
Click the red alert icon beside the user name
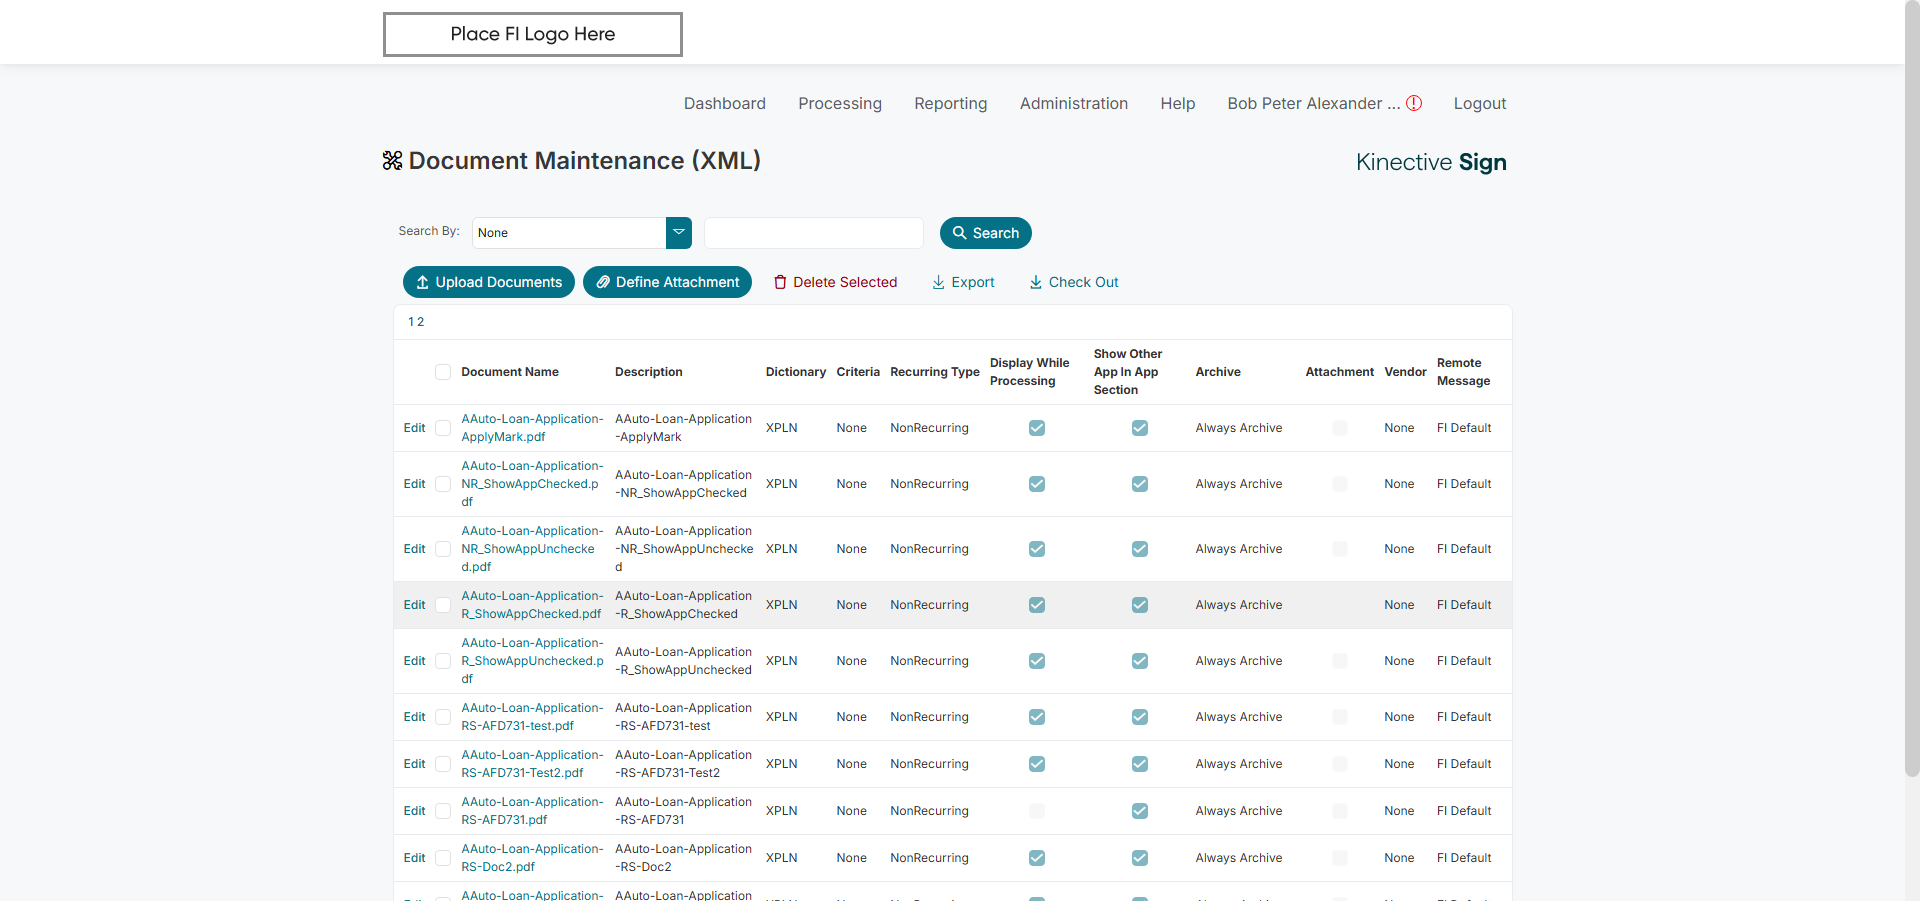[1414, 103]
